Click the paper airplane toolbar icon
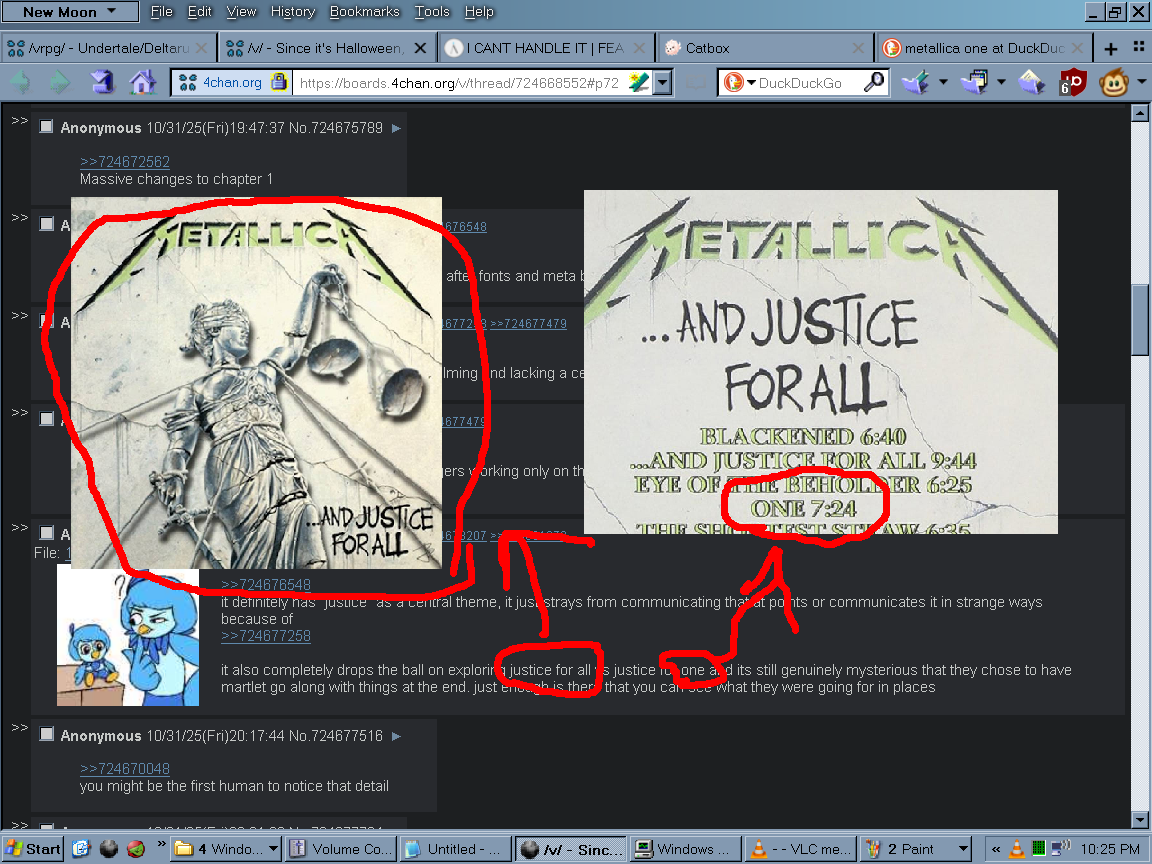1152x864 pixels. click(1032, 82)
